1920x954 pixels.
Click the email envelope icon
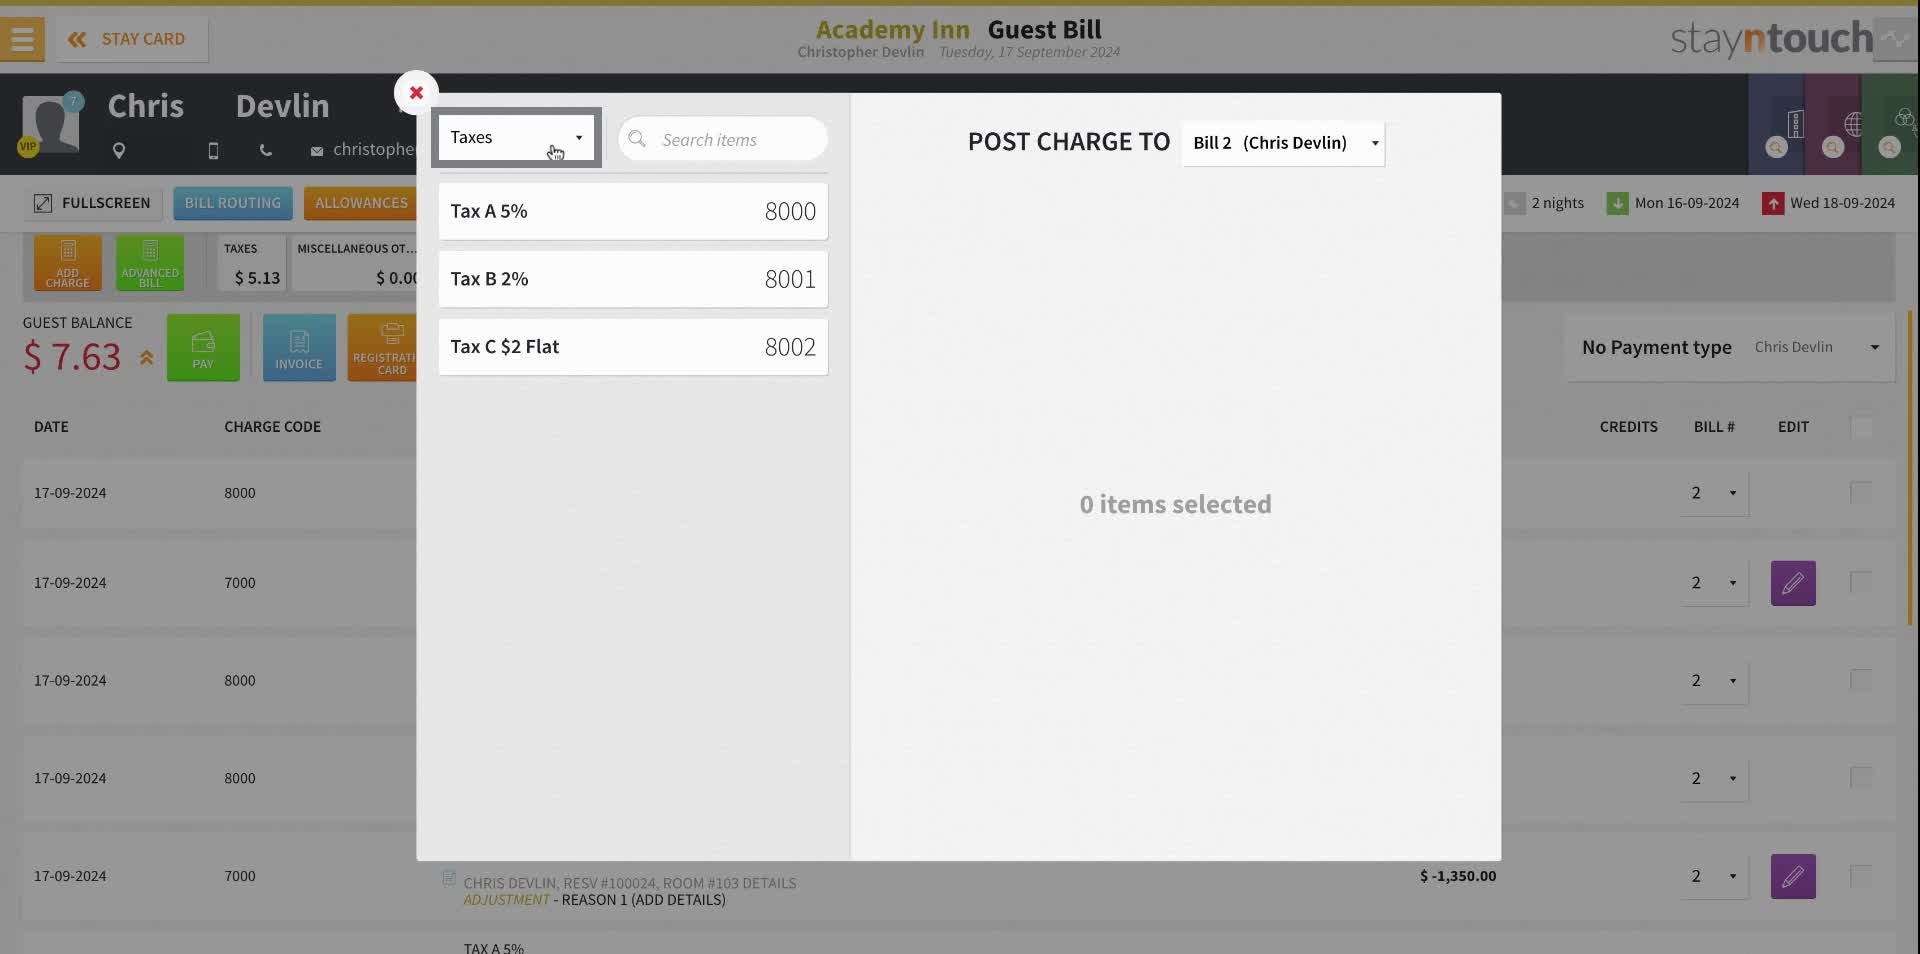317,151
